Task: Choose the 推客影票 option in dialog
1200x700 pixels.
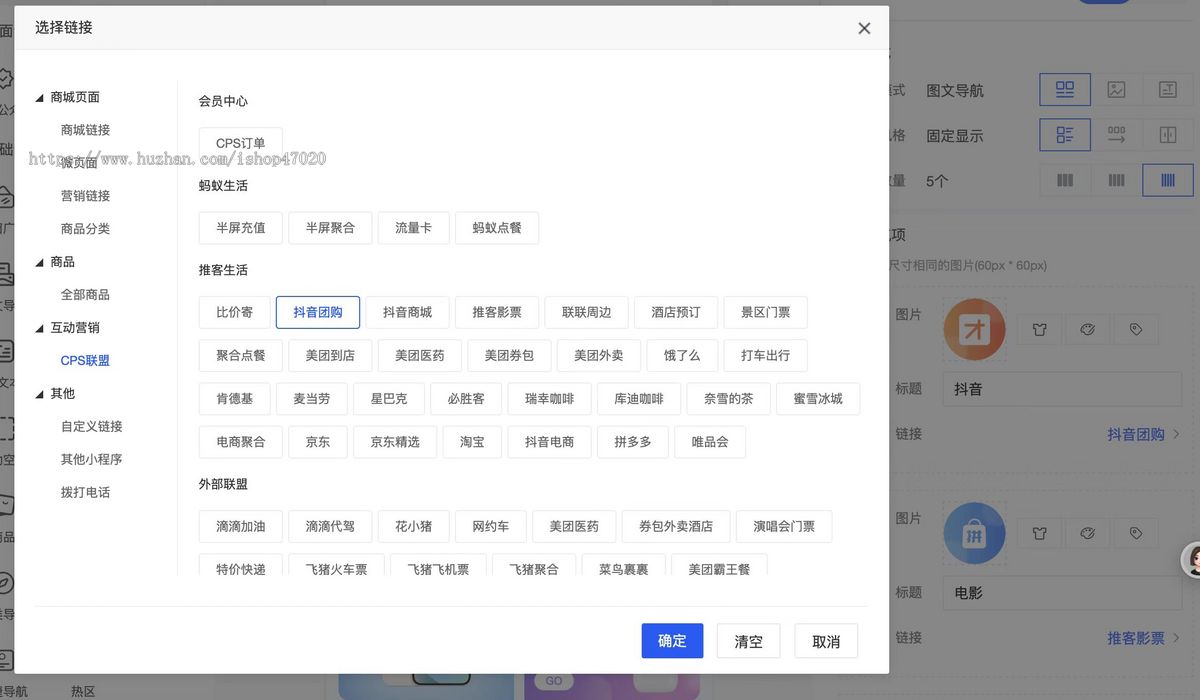Action: click(x=497, y=312)
